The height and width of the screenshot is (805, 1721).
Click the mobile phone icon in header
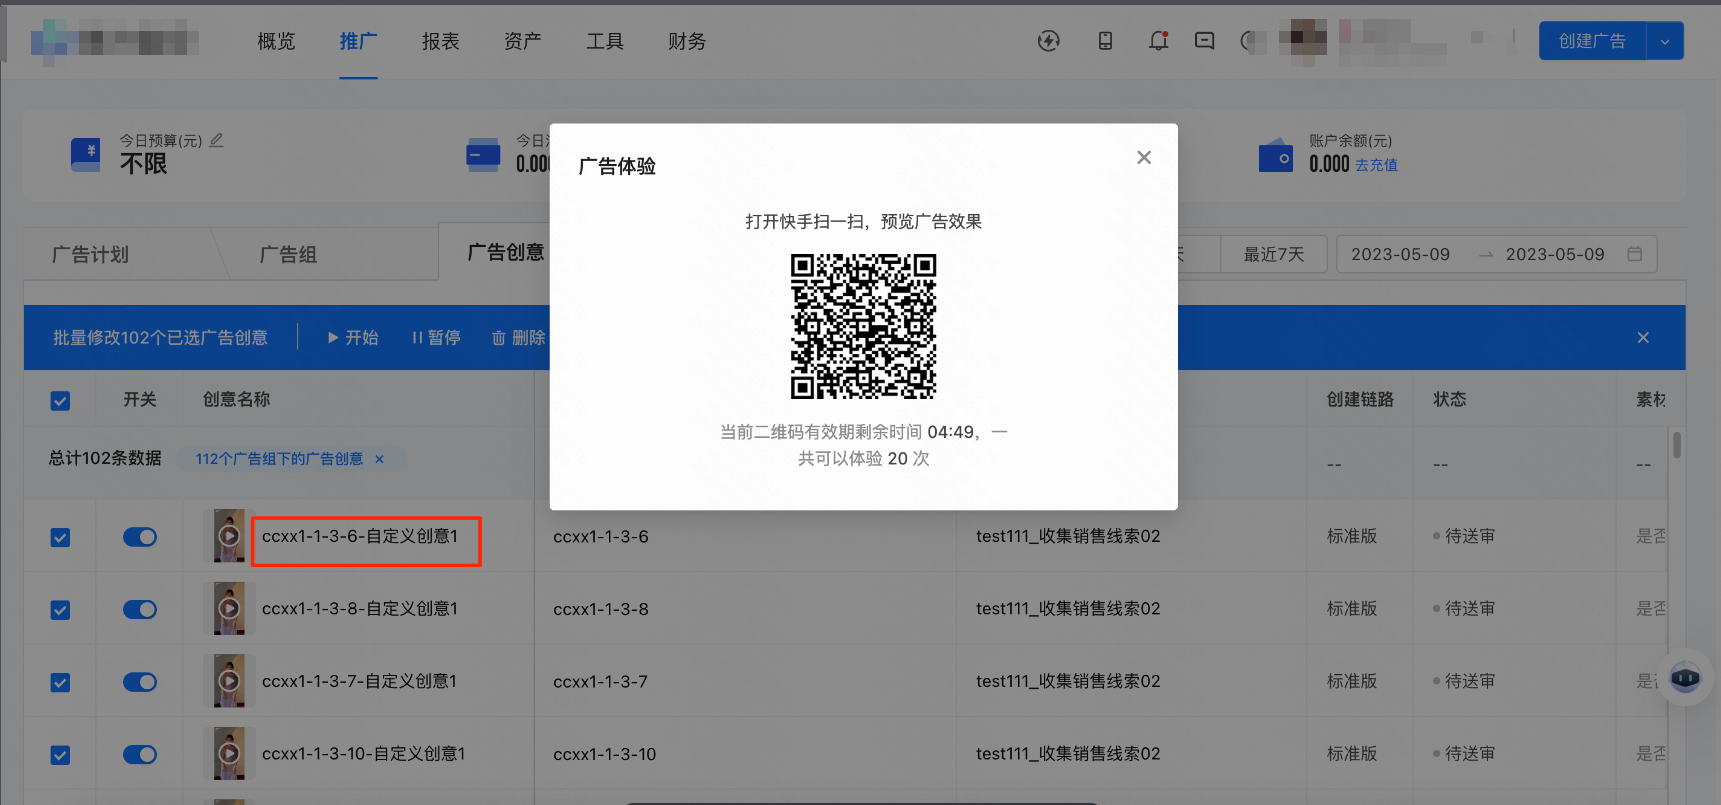click(x=1105, y=41)
